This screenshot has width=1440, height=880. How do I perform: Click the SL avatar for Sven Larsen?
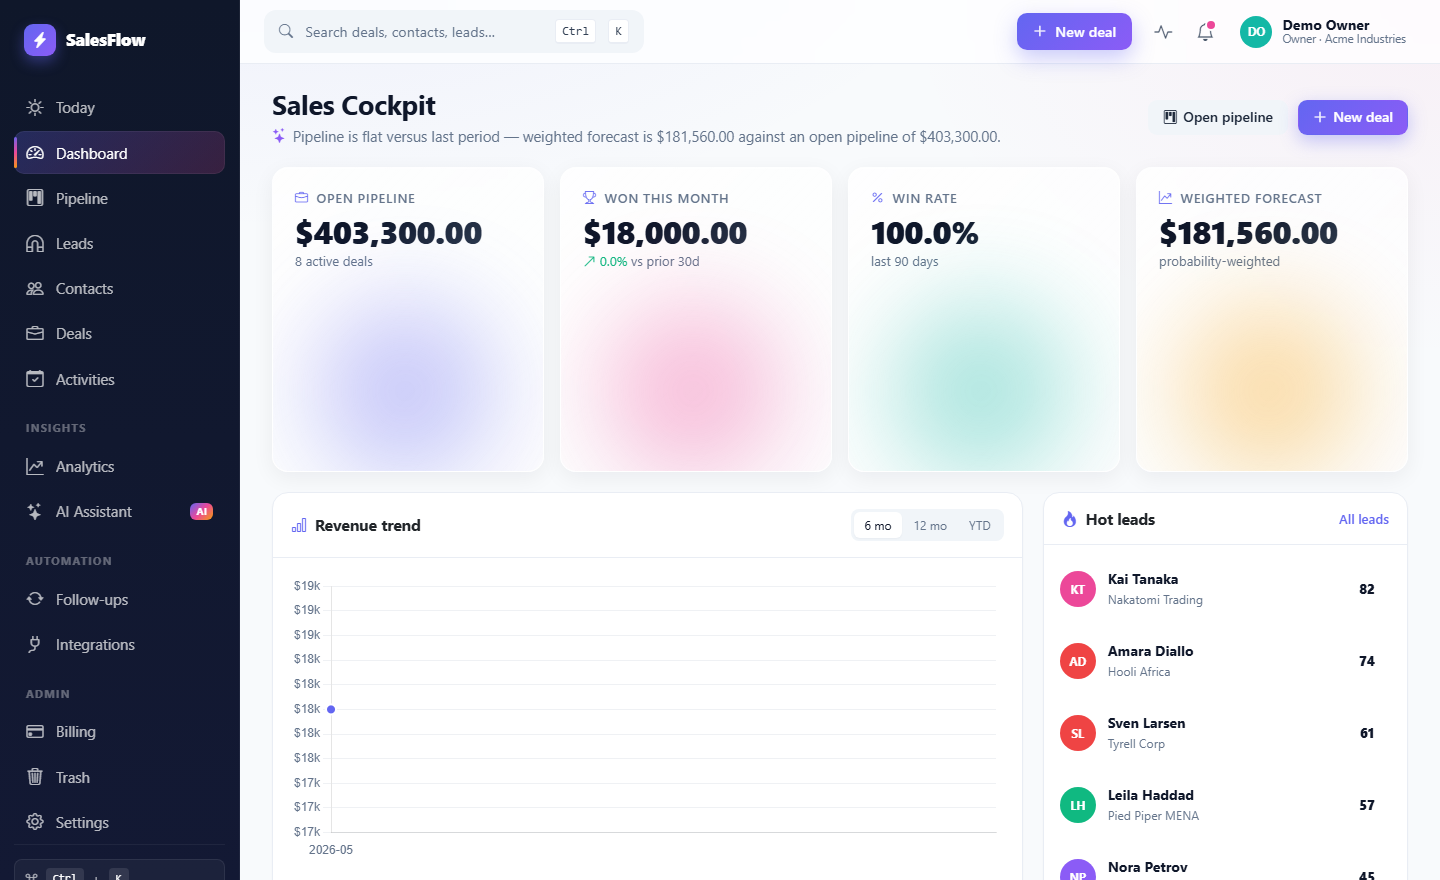[x=1078, y=733]
